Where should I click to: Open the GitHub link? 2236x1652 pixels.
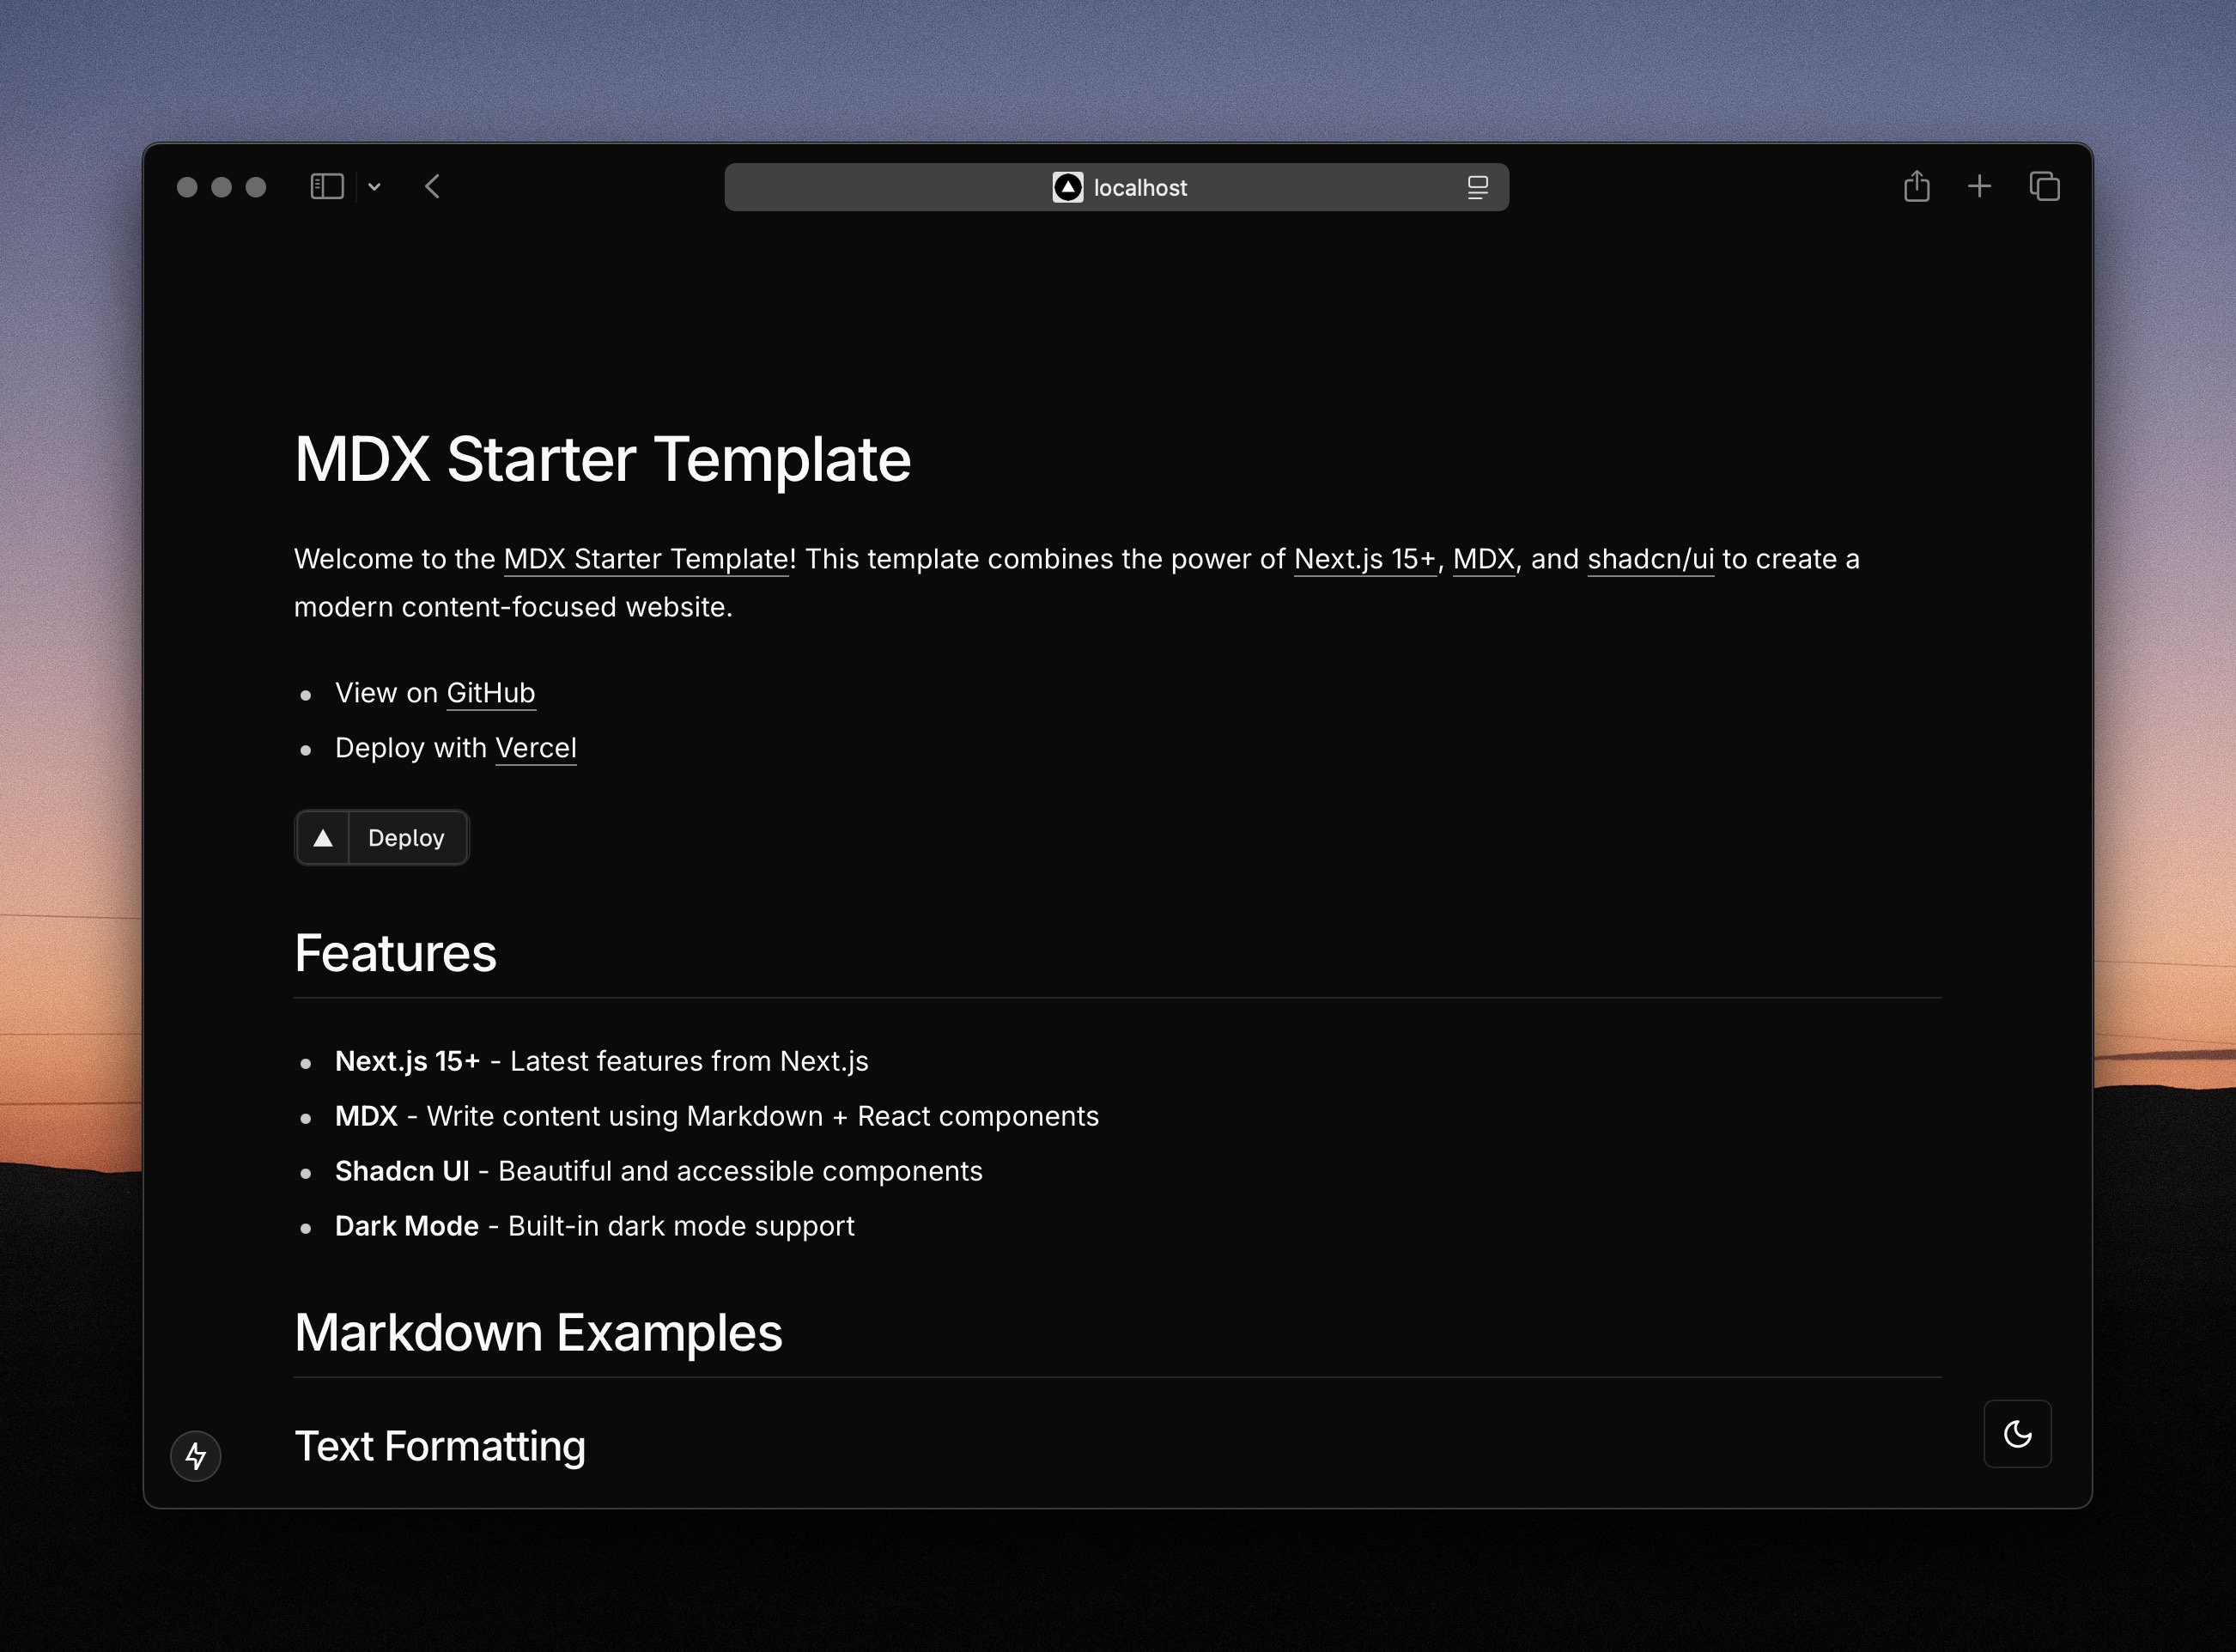490,692
